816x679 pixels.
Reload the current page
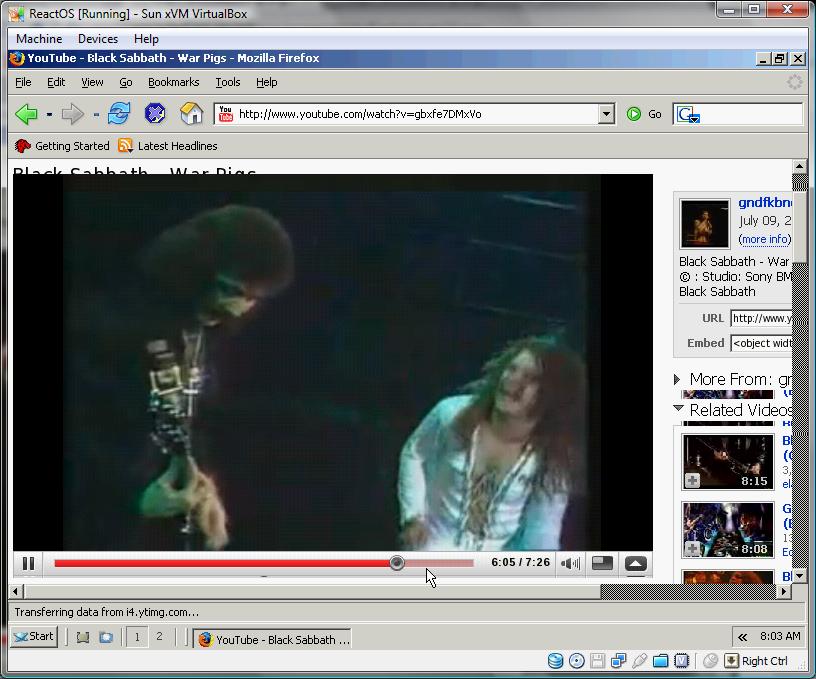(x=119, y=114)
